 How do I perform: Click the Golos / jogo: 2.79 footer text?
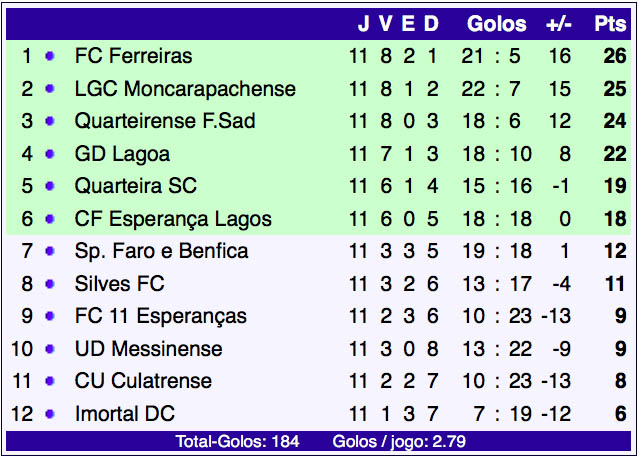click(x=399, y=442)
